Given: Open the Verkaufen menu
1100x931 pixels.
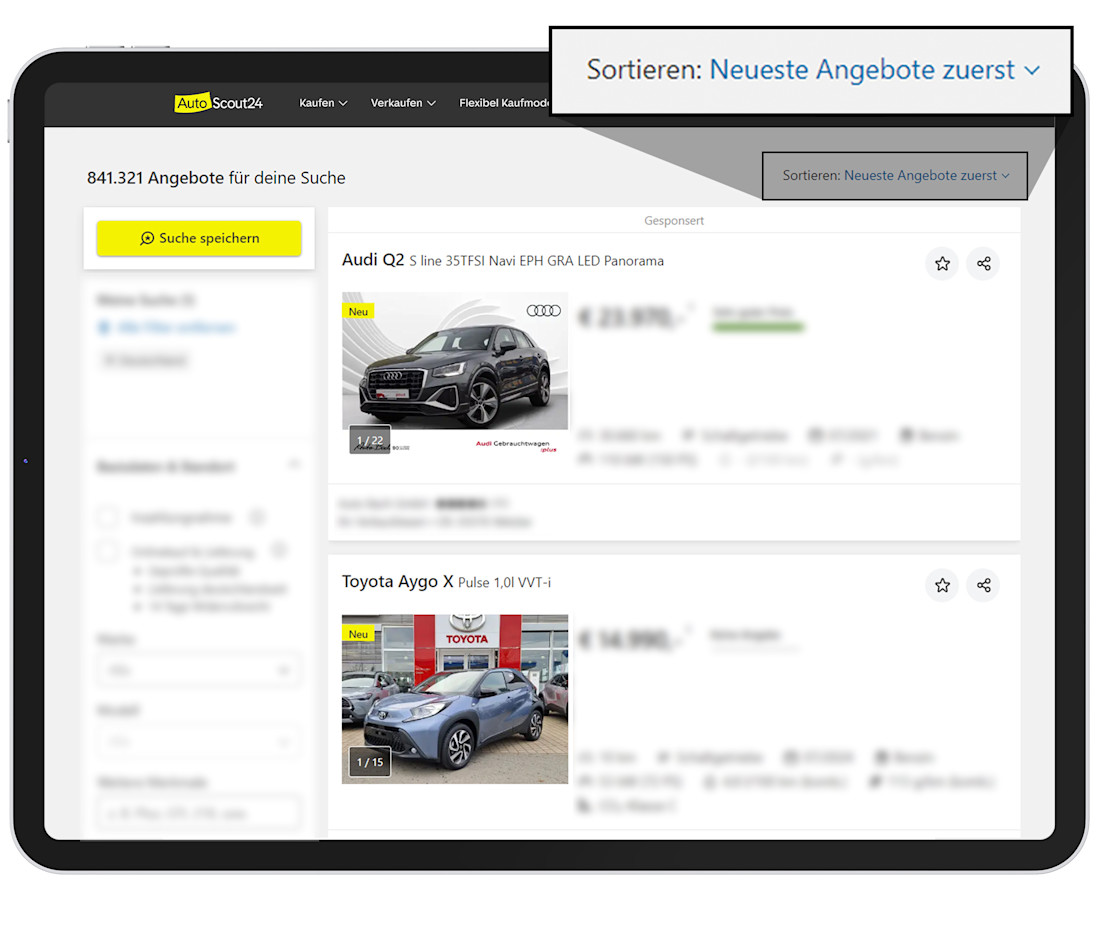Looking at the screenshot, I should point(403,103).
